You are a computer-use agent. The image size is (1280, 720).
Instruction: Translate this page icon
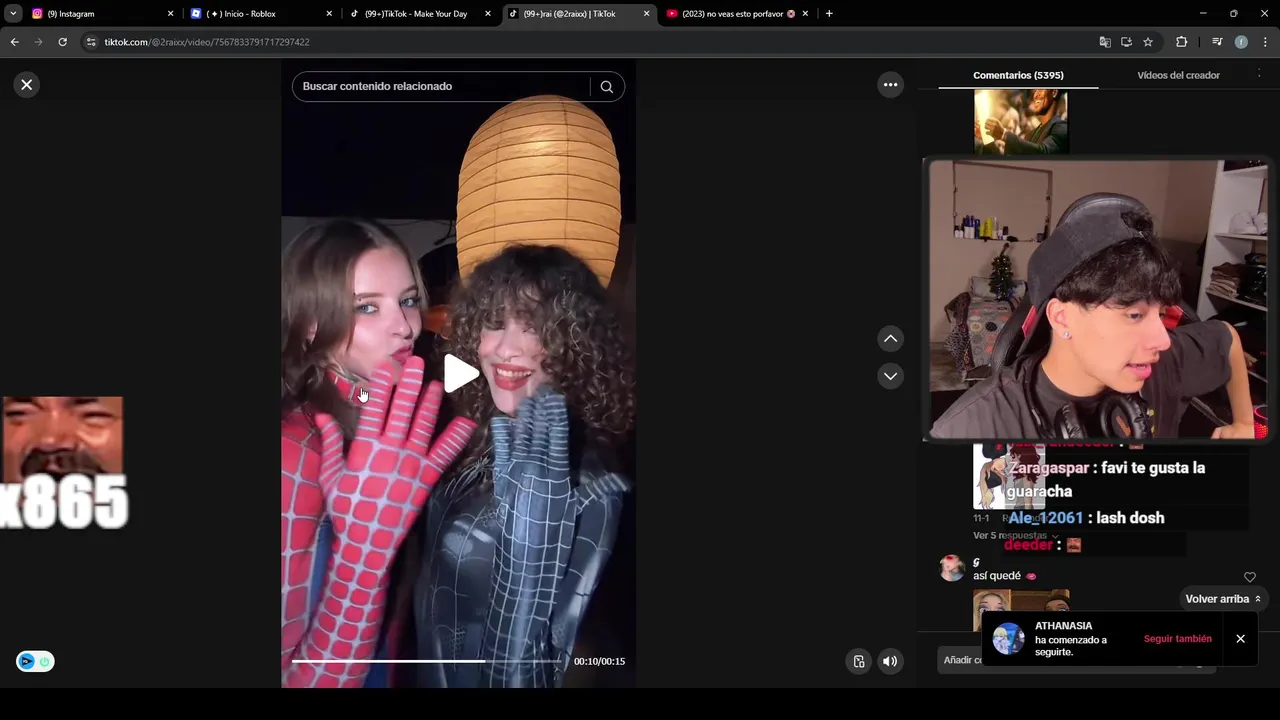pos(1105,42)
